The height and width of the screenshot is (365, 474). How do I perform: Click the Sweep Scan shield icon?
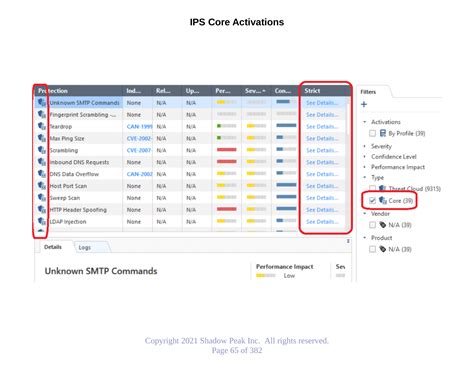coord(42,198)
